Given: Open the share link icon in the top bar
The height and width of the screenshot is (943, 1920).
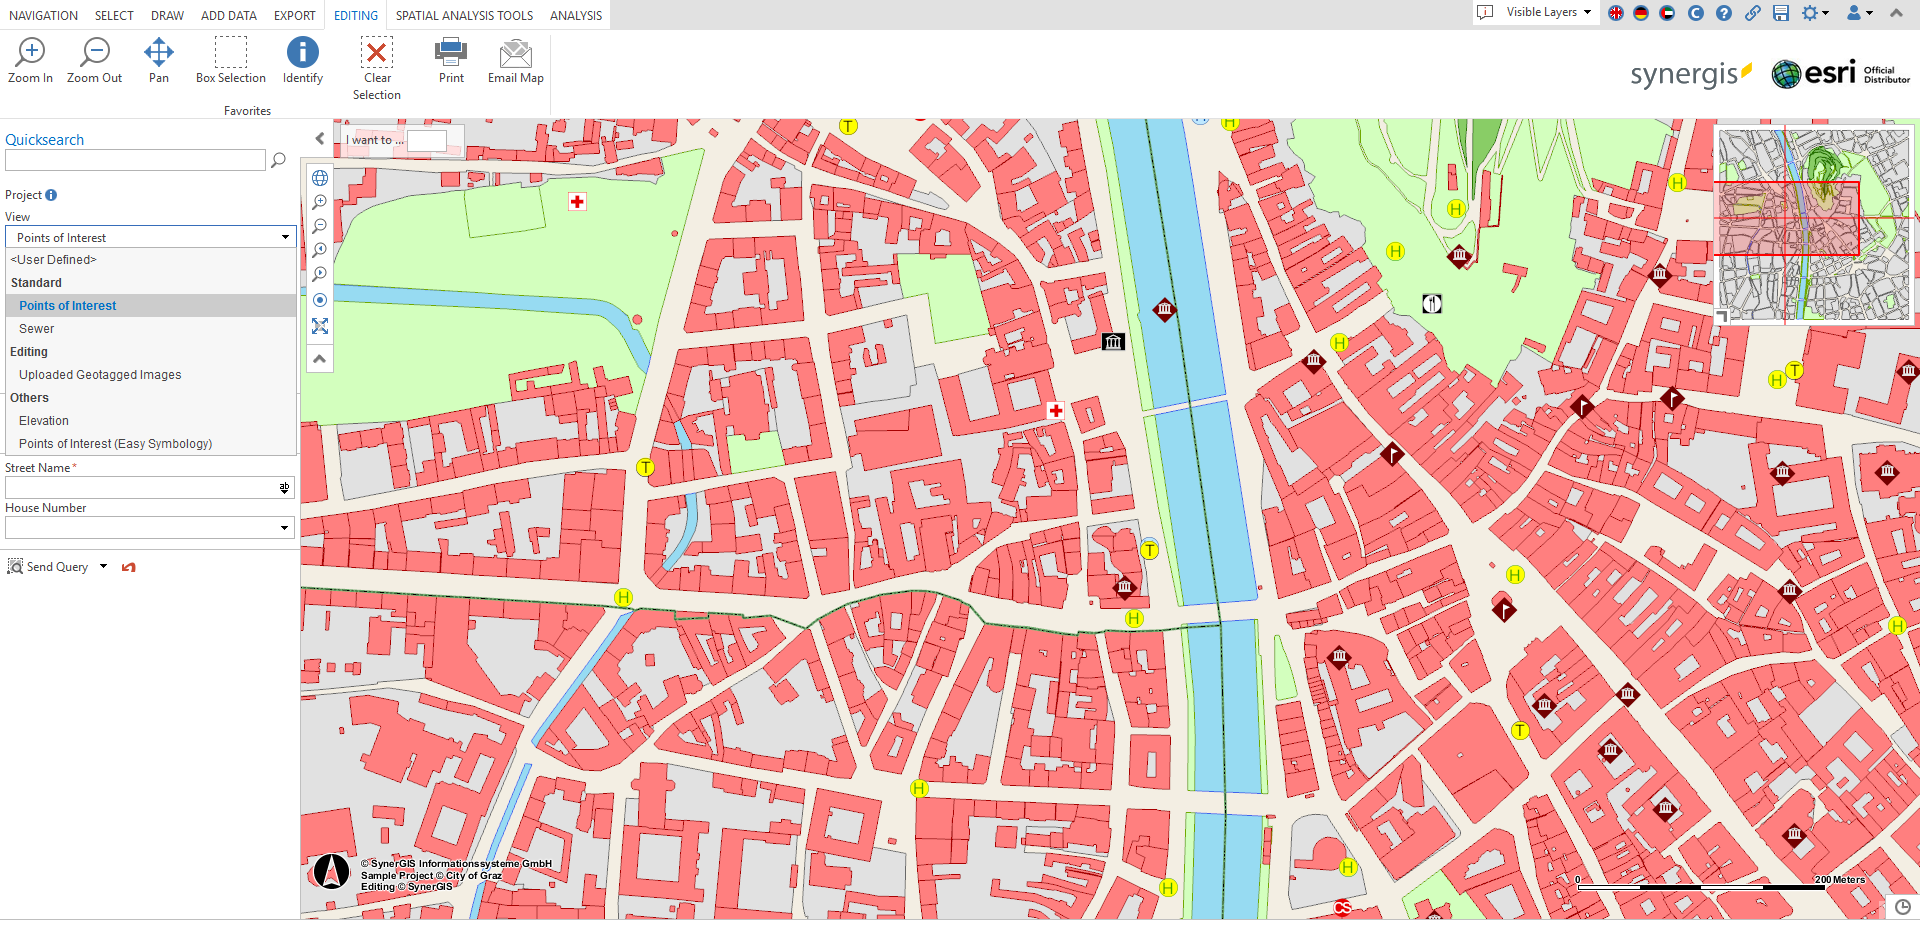Looking at the screenshot, I should coord(1753,14).
